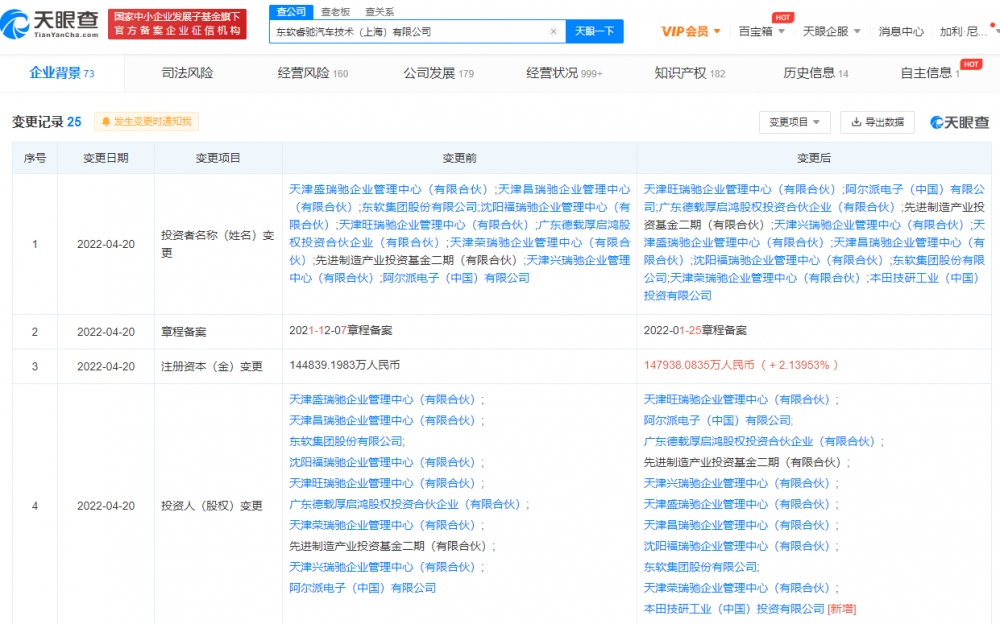This screenshot has height=624, width=1000.
Task: Click the 变更前 column header
Action: pyautogui.click(x=459, y=158)
